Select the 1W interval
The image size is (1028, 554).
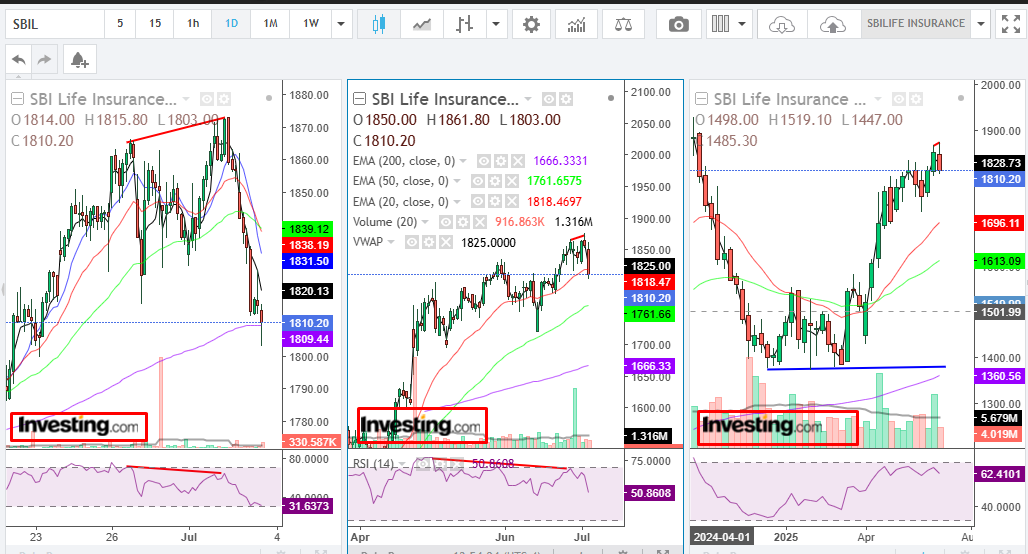click(x=311, y=24)
